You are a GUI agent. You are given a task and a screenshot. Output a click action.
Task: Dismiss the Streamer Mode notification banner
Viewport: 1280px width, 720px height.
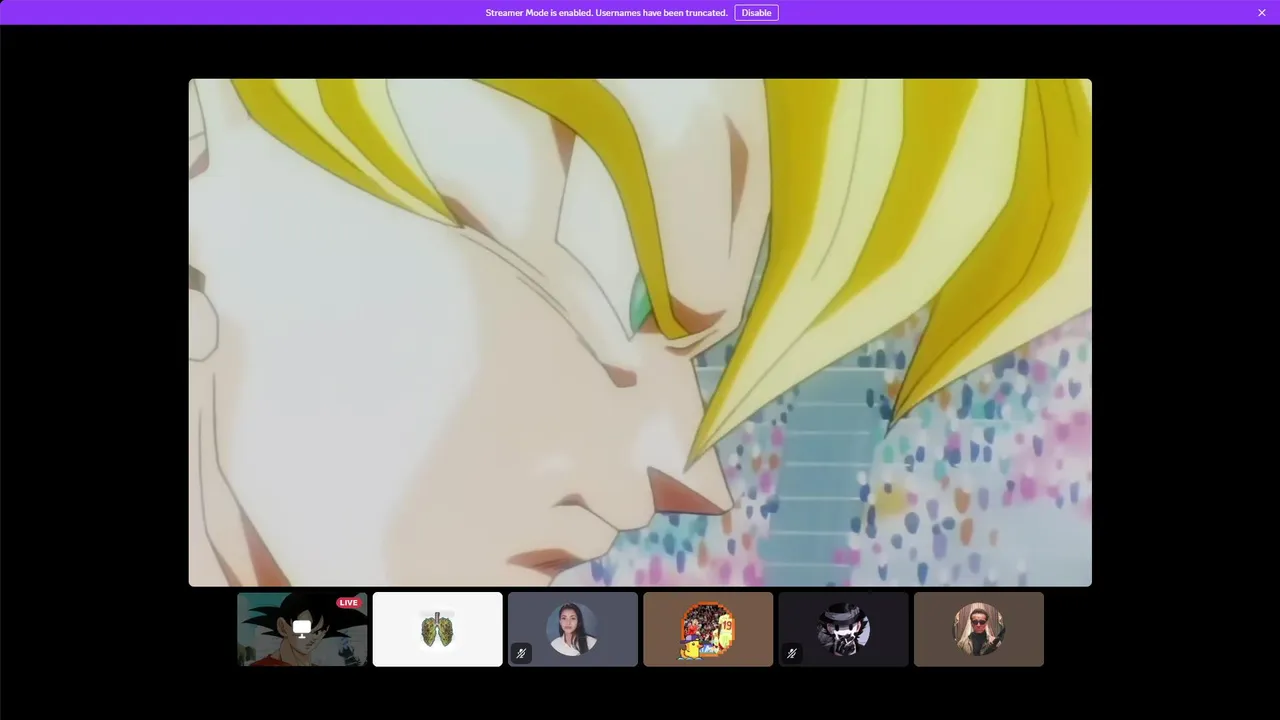click(1262, 13)
